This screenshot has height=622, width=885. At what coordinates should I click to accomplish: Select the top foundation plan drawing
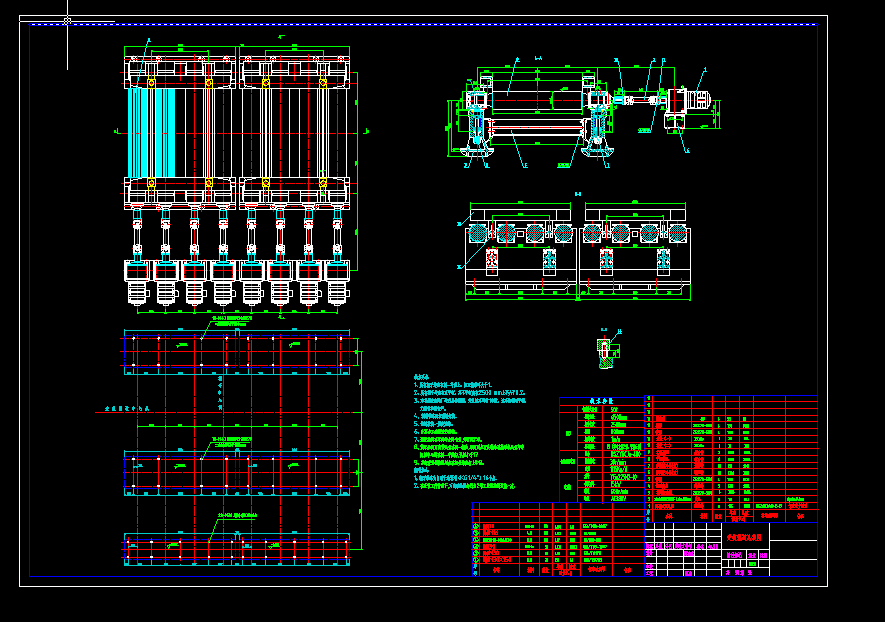pos(240,353)
